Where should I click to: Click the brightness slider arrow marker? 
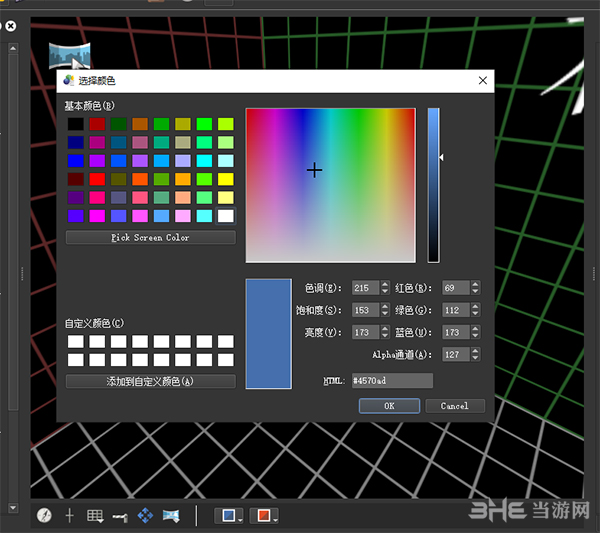click(x=442, y=157)
